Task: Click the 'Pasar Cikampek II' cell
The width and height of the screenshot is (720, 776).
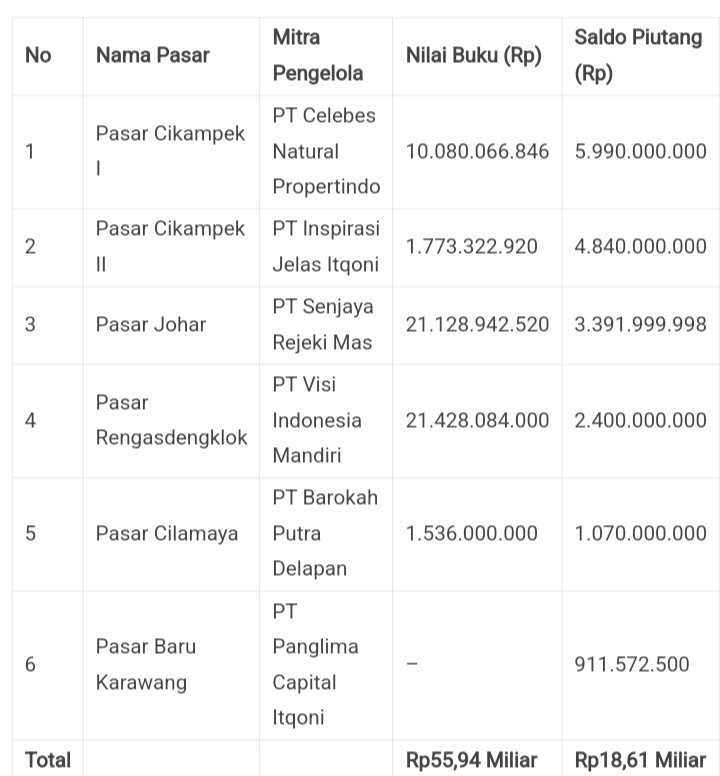Action: coord(170,247)
